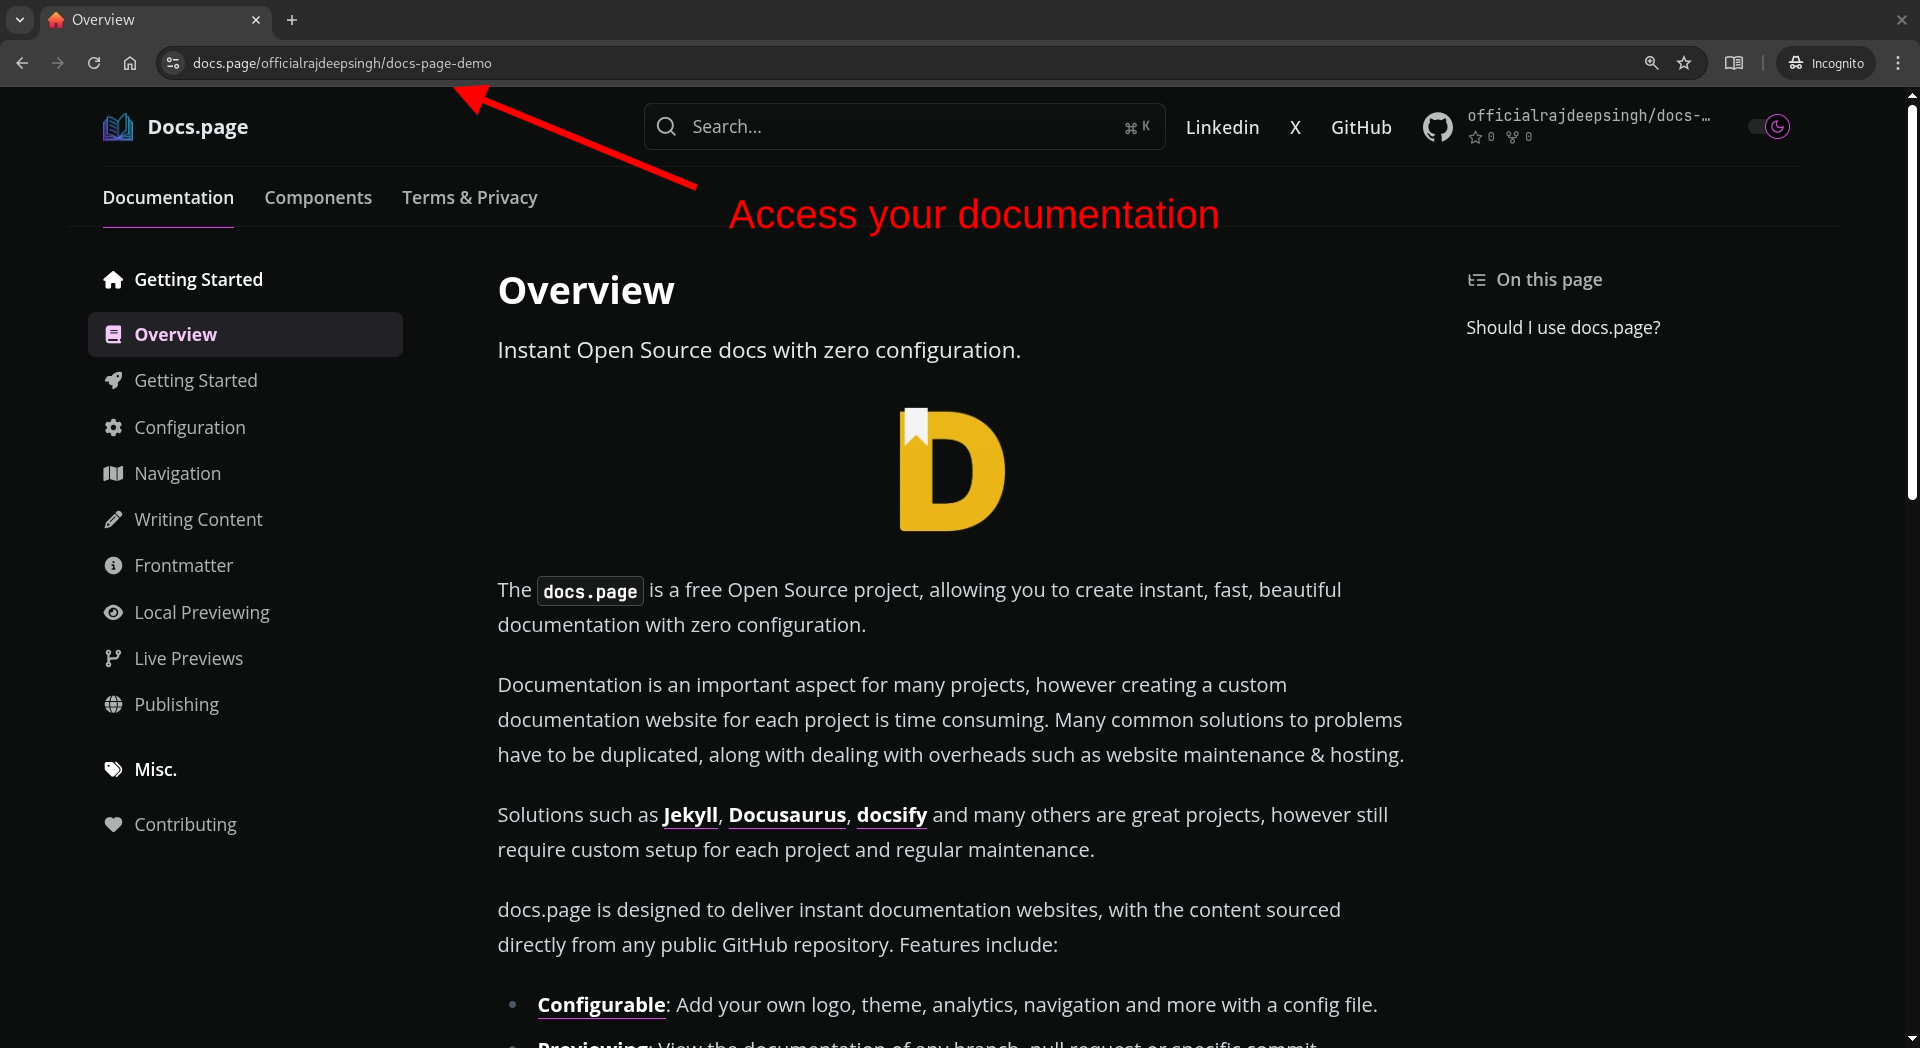Select Overview in the sidebar

[245, 335]
